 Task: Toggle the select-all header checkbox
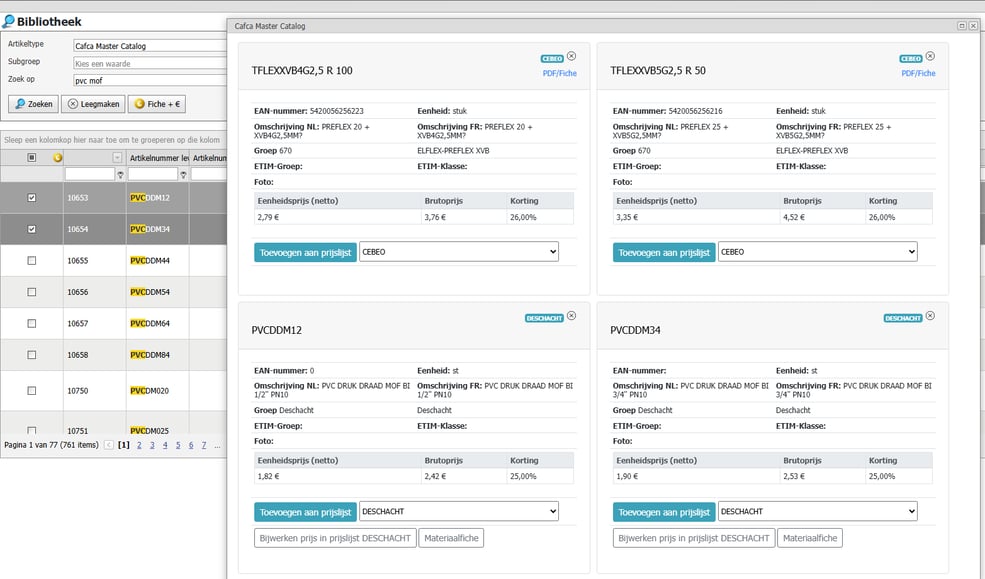31,158
